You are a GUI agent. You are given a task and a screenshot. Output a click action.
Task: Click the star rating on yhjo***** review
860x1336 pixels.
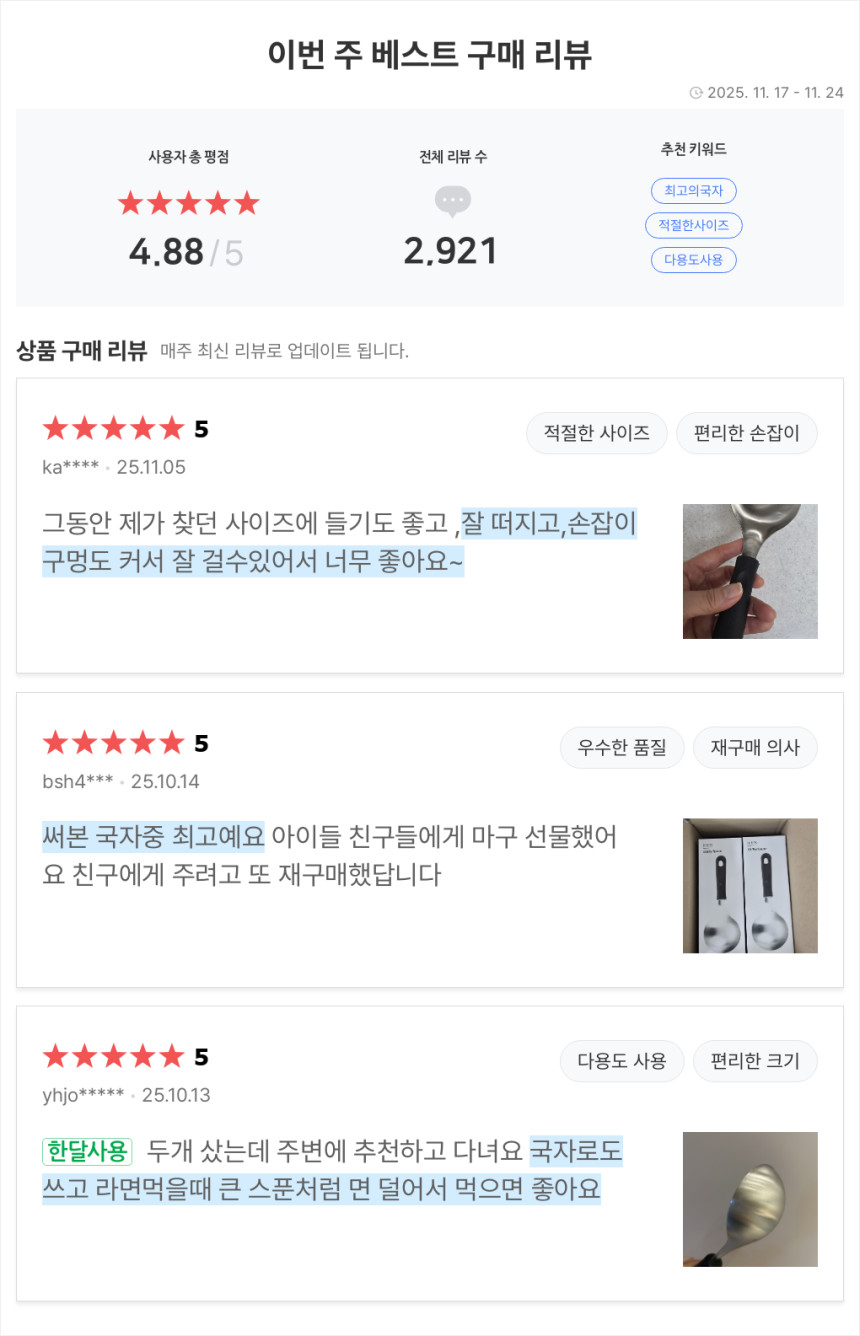[113, 1057]
